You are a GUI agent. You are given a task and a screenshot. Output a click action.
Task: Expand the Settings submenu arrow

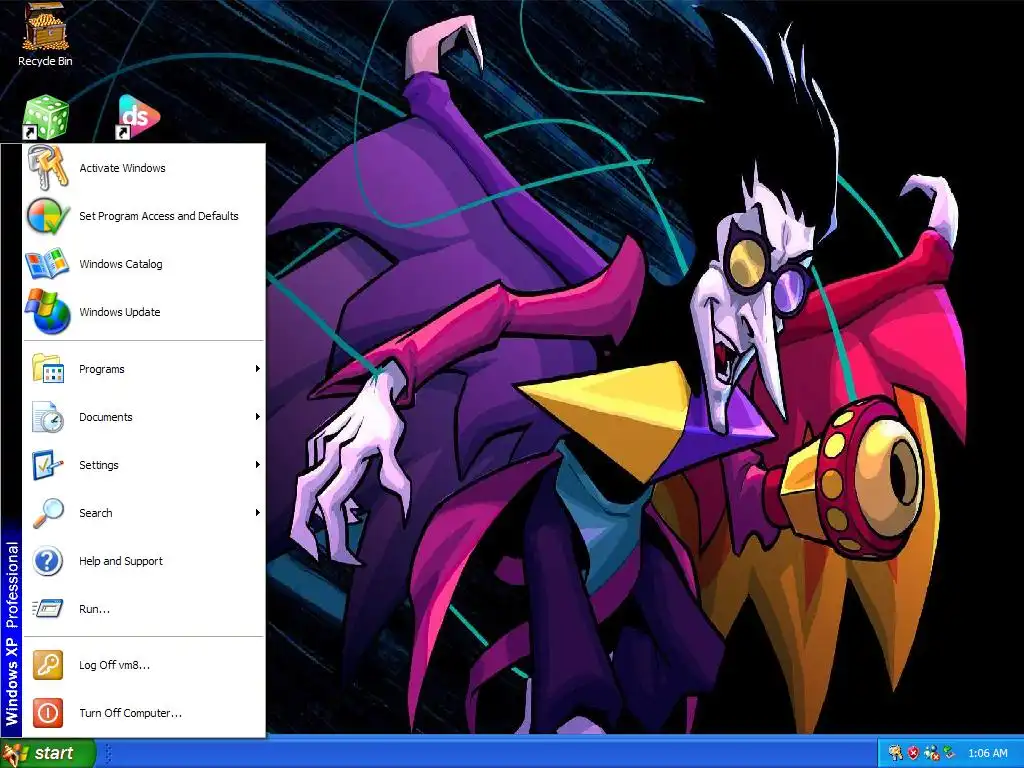click(x=257, y=465)
